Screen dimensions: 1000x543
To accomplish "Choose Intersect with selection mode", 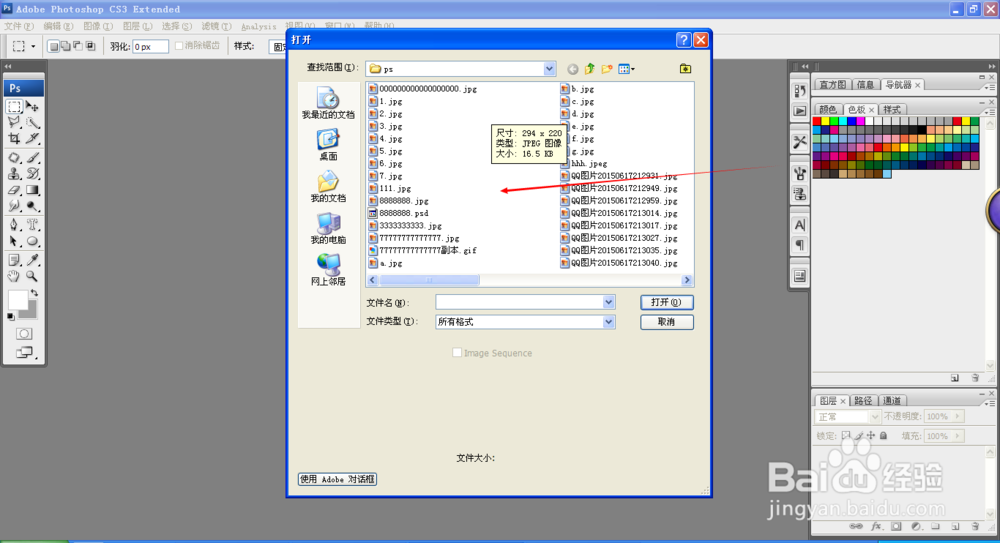I will pyautogui.click(x=90, y=46).
